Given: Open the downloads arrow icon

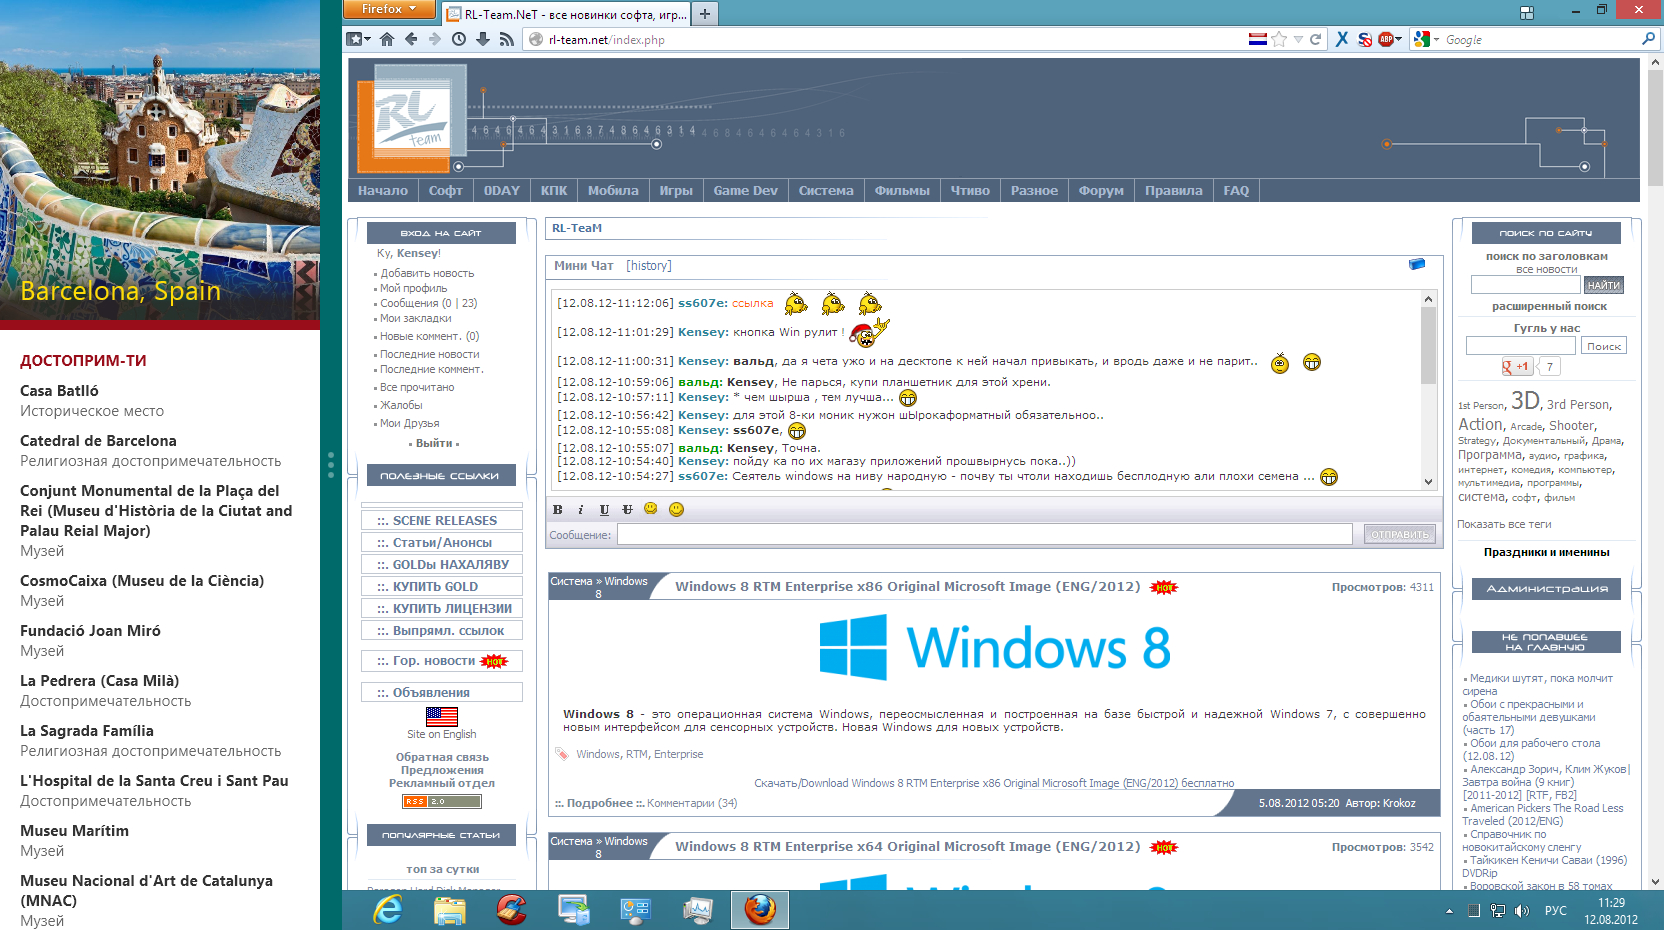Looking at the screenshot, I should 483,39.
